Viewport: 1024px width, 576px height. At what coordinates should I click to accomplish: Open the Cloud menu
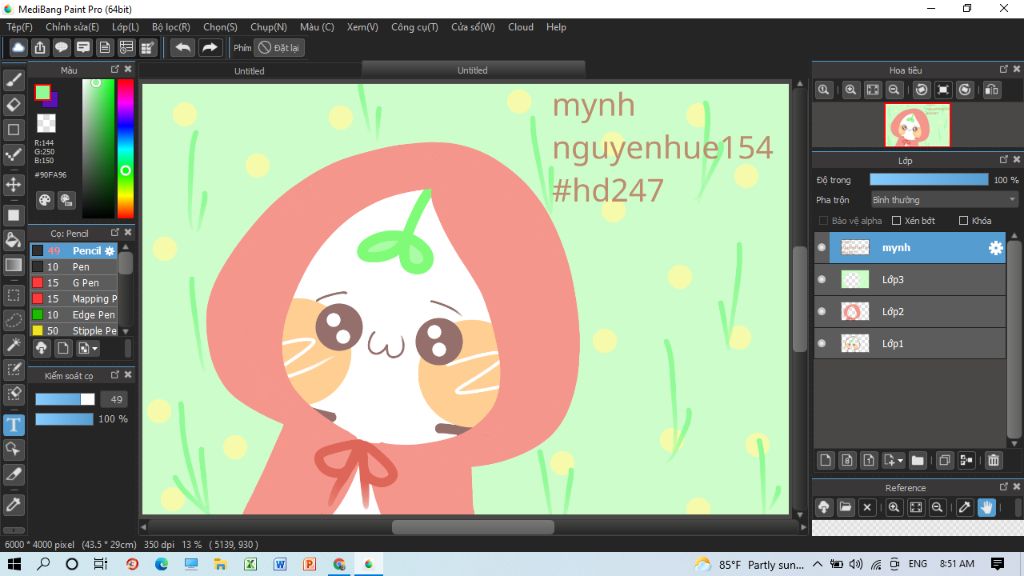pos(520,27)
